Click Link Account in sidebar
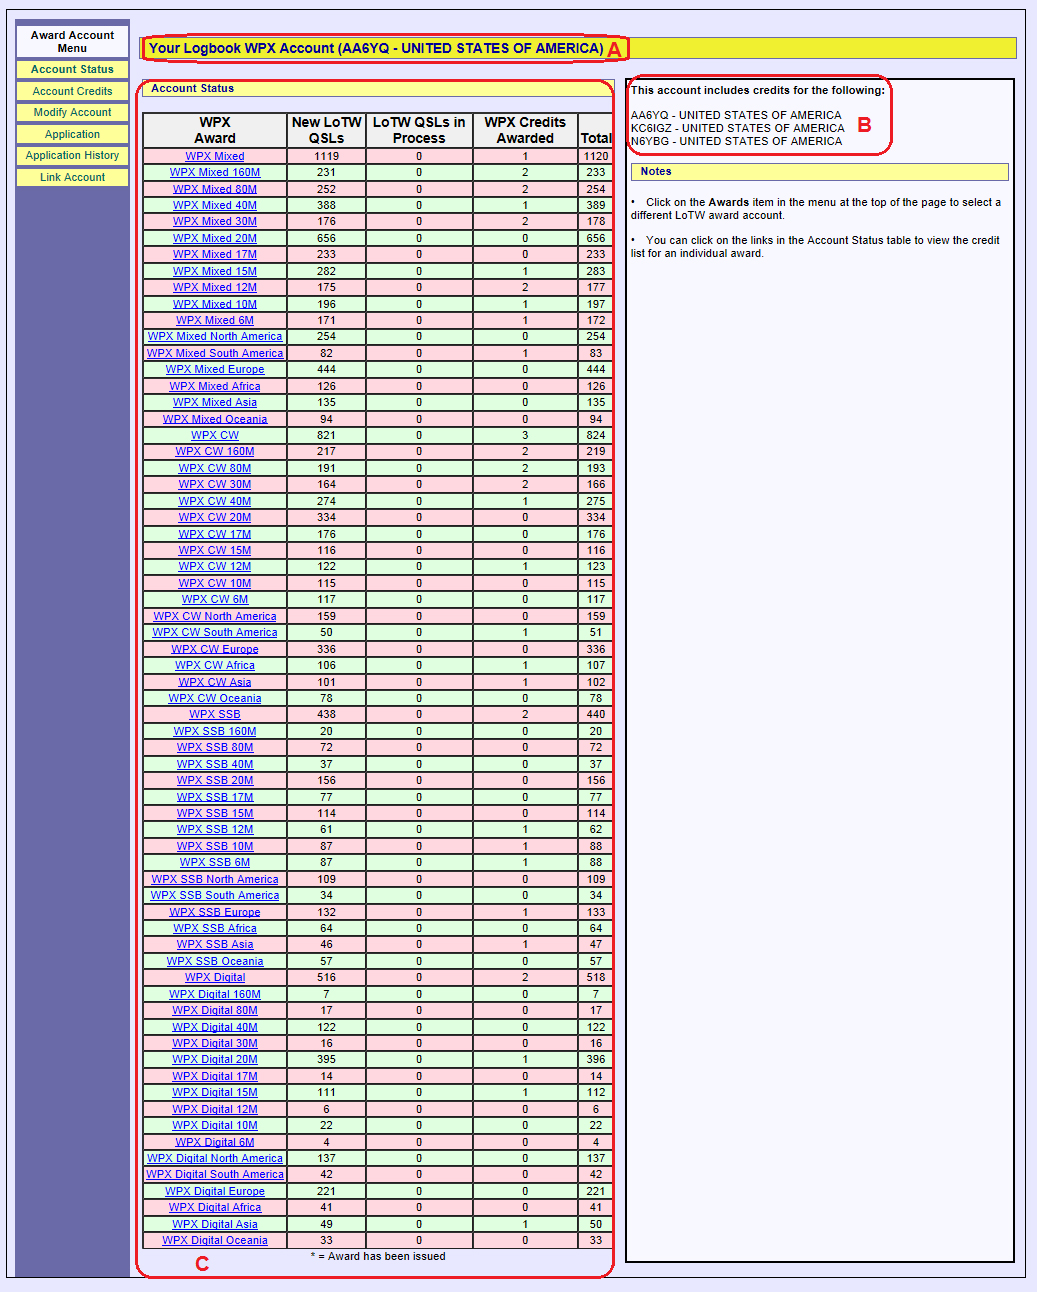The width and height of the screenshot is (1037, 1292). tap(72, 178)
